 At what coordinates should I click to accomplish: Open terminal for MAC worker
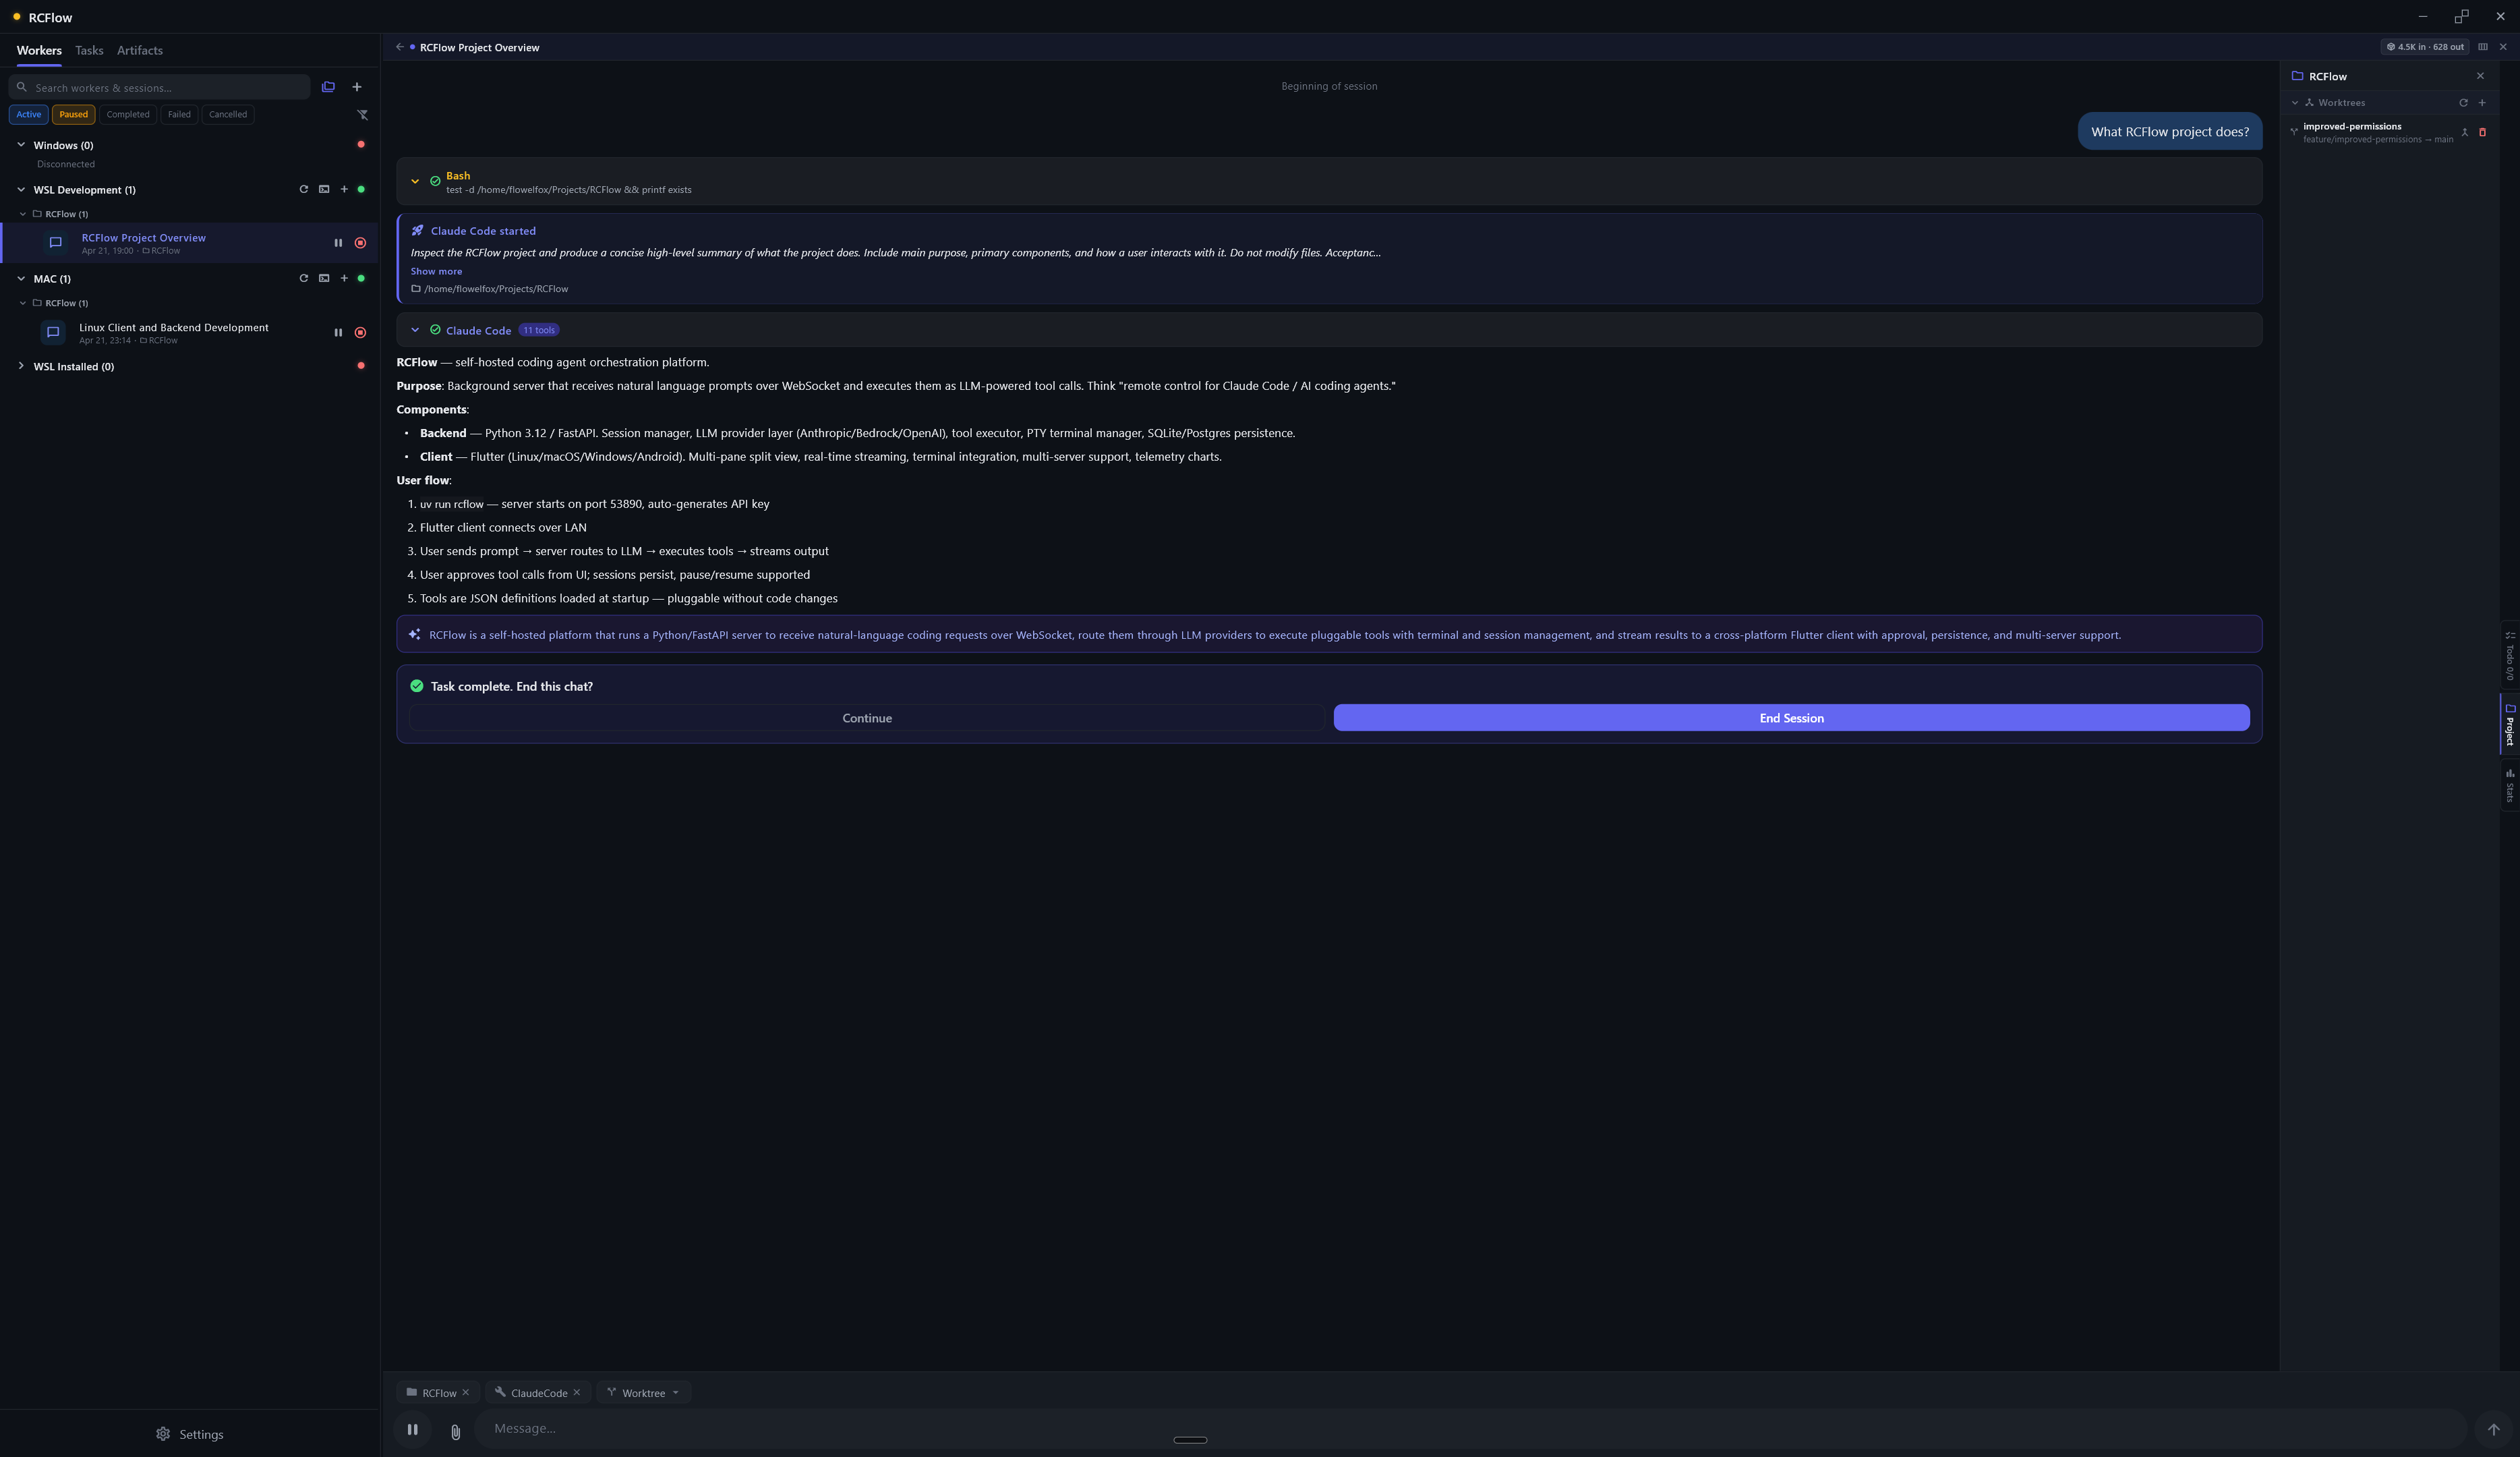[324, 278]
